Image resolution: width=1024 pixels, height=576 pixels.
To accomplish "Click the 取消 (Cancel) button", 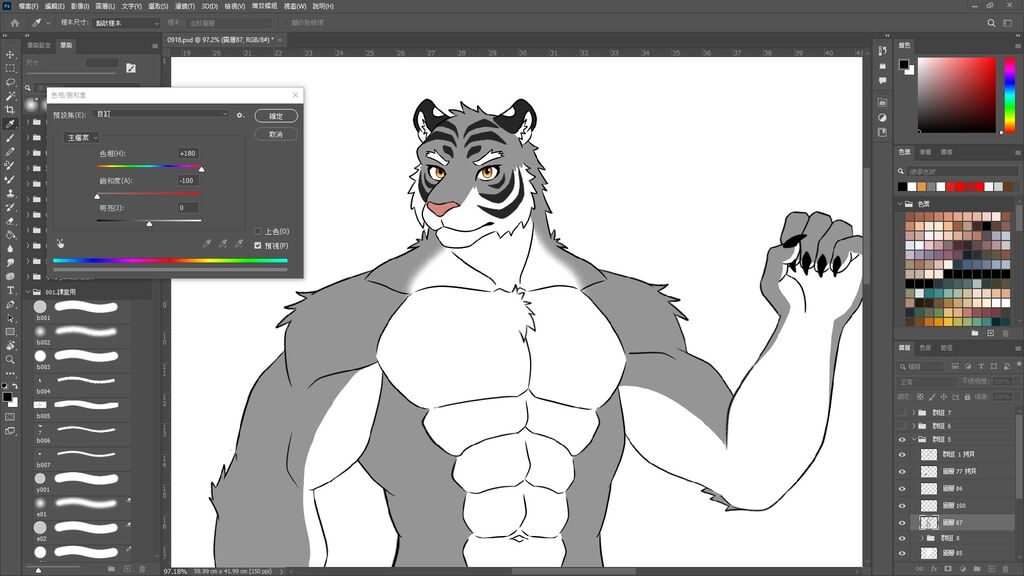I will click(x=276, y=134).
